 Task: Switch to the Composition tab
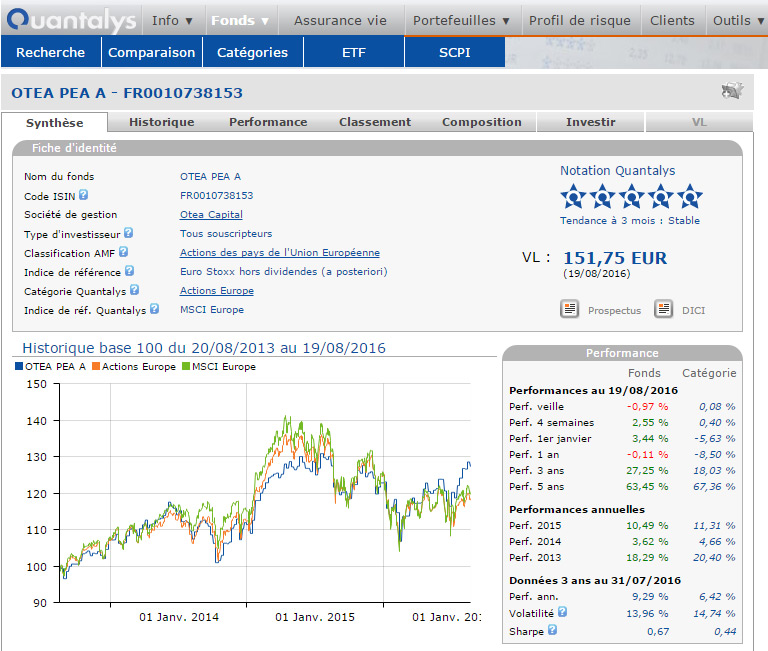(x=481, y=122)
